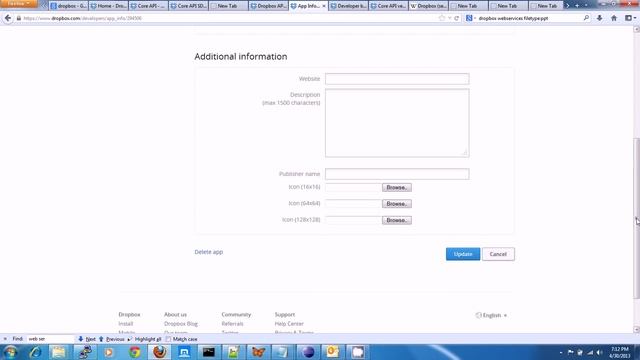Switch to the Wikipedia 'Dropbox (se...' tab
Viewport: 640px width, 360px height.
[428, 6]
